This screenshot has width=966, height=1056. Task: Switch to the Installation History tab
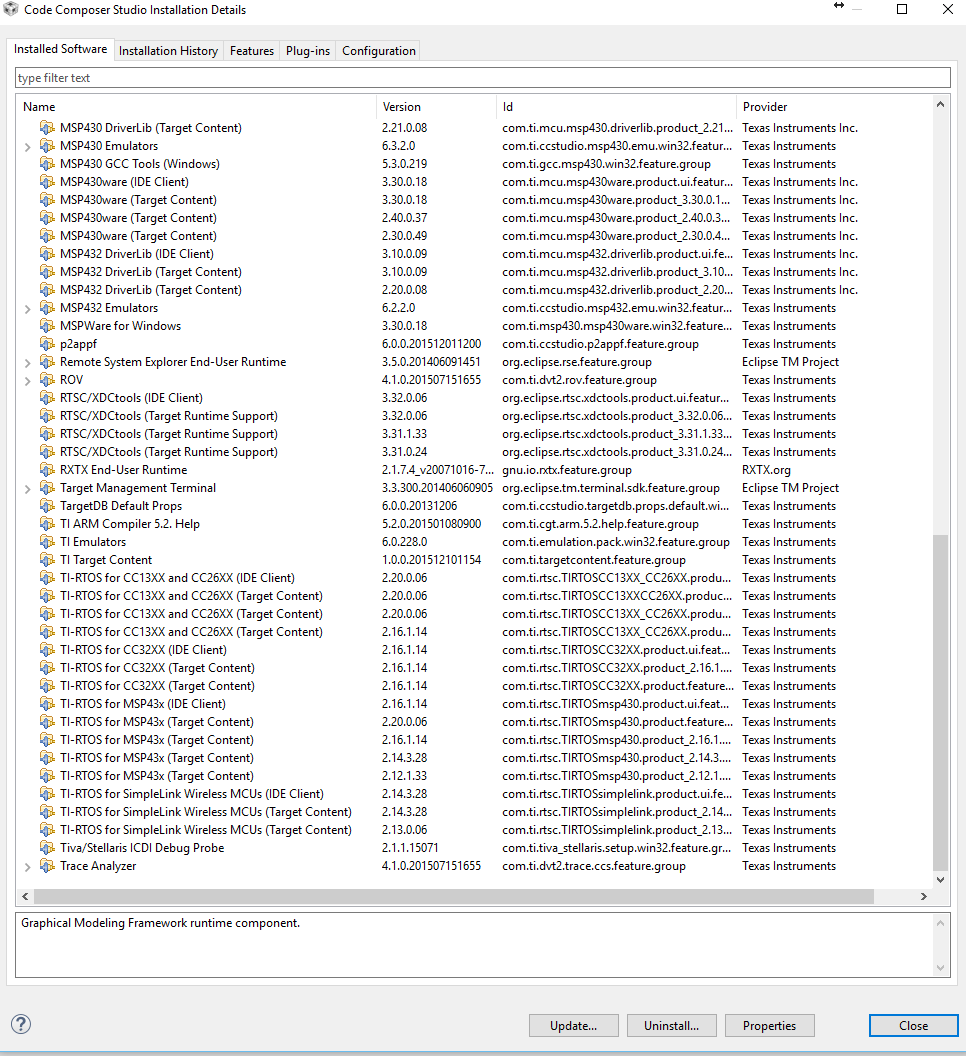coord(168,51)
